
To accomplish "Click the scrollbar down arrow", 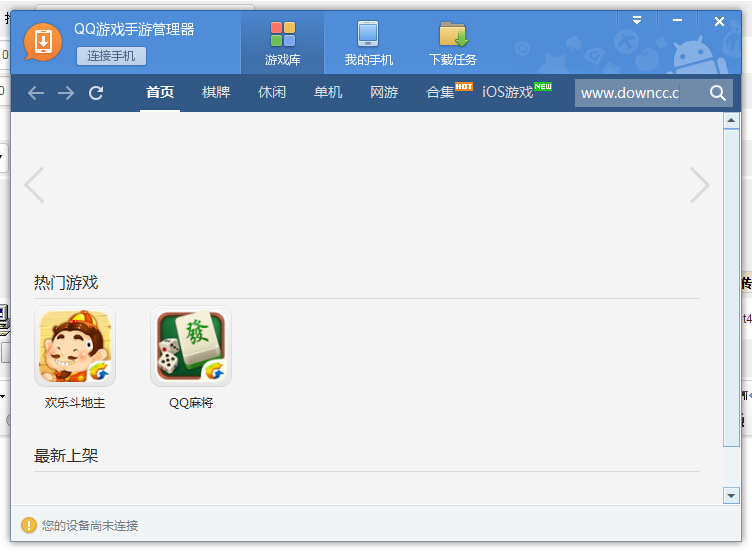I will [x=731, y=496].
